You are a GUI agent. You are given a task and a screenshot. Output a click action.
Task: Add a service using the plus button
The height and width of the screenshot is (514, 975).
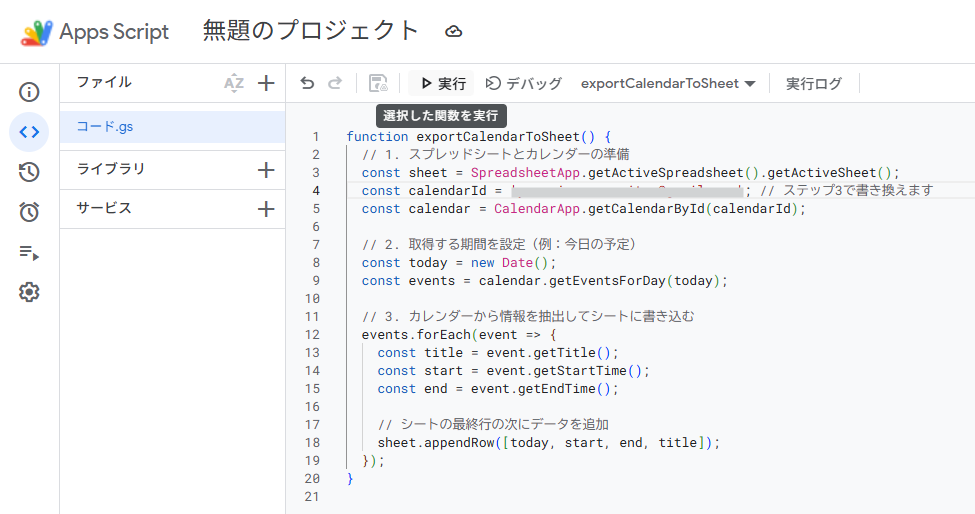tap(266, 209)
